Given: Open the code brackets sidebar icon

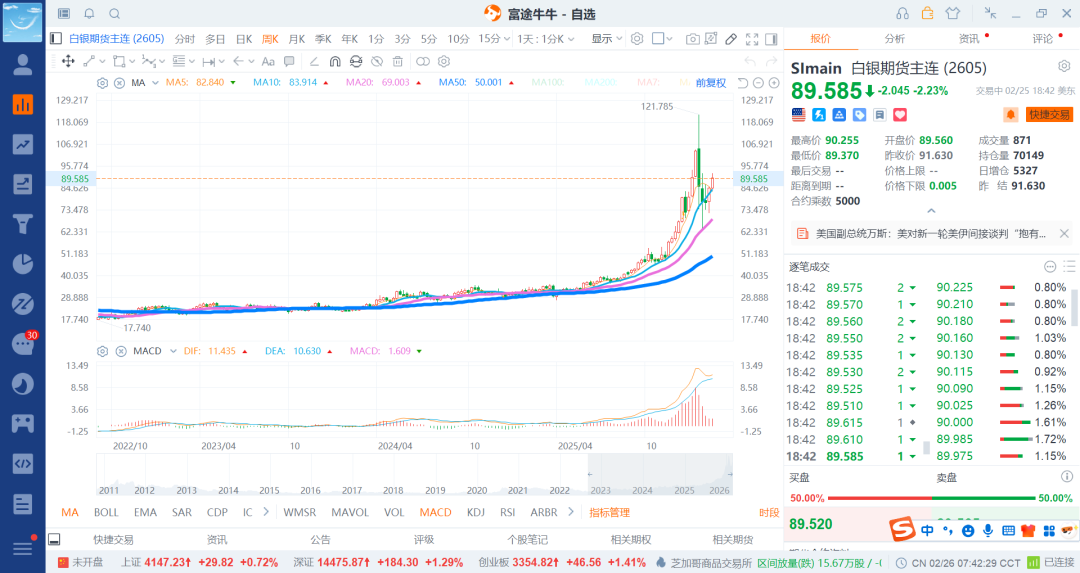Looking at the screenshot, I should pos(23,463).
